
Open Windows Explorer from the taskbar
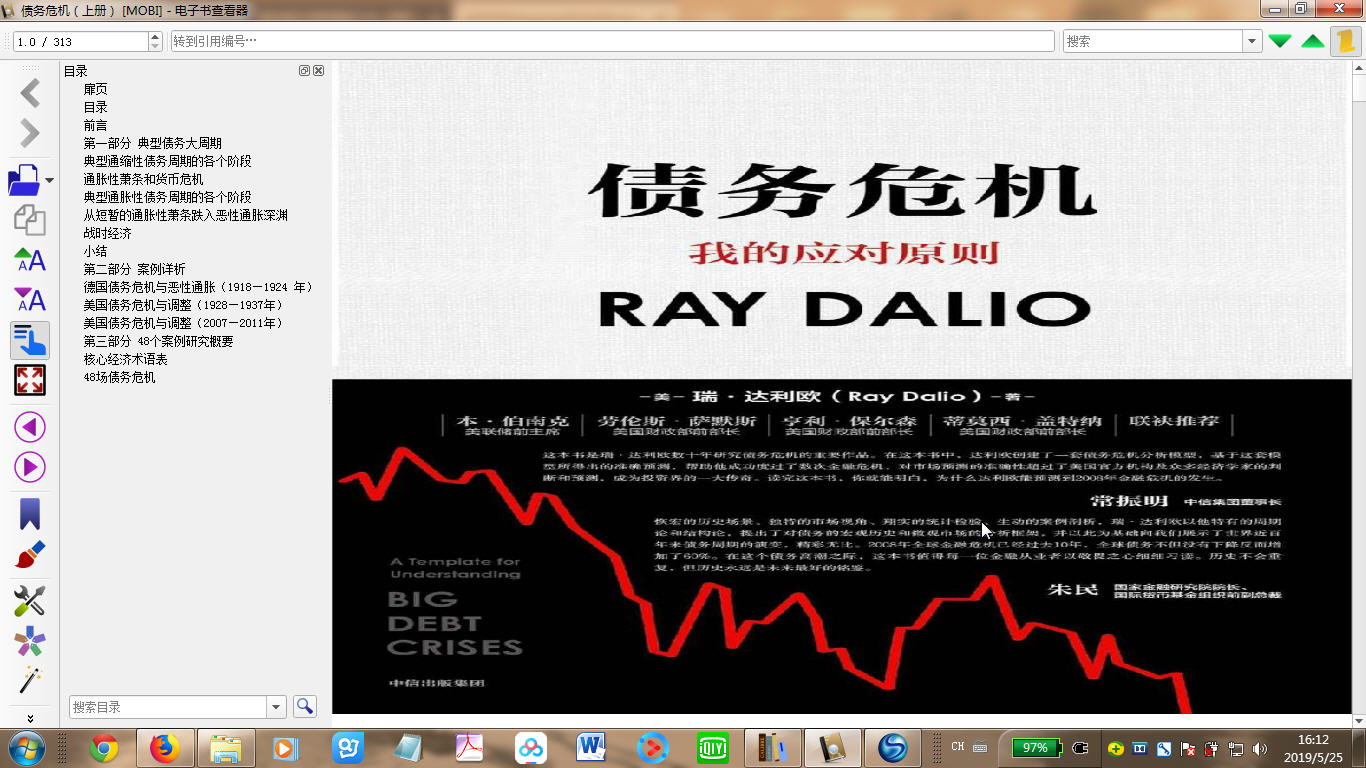(226, 748)
